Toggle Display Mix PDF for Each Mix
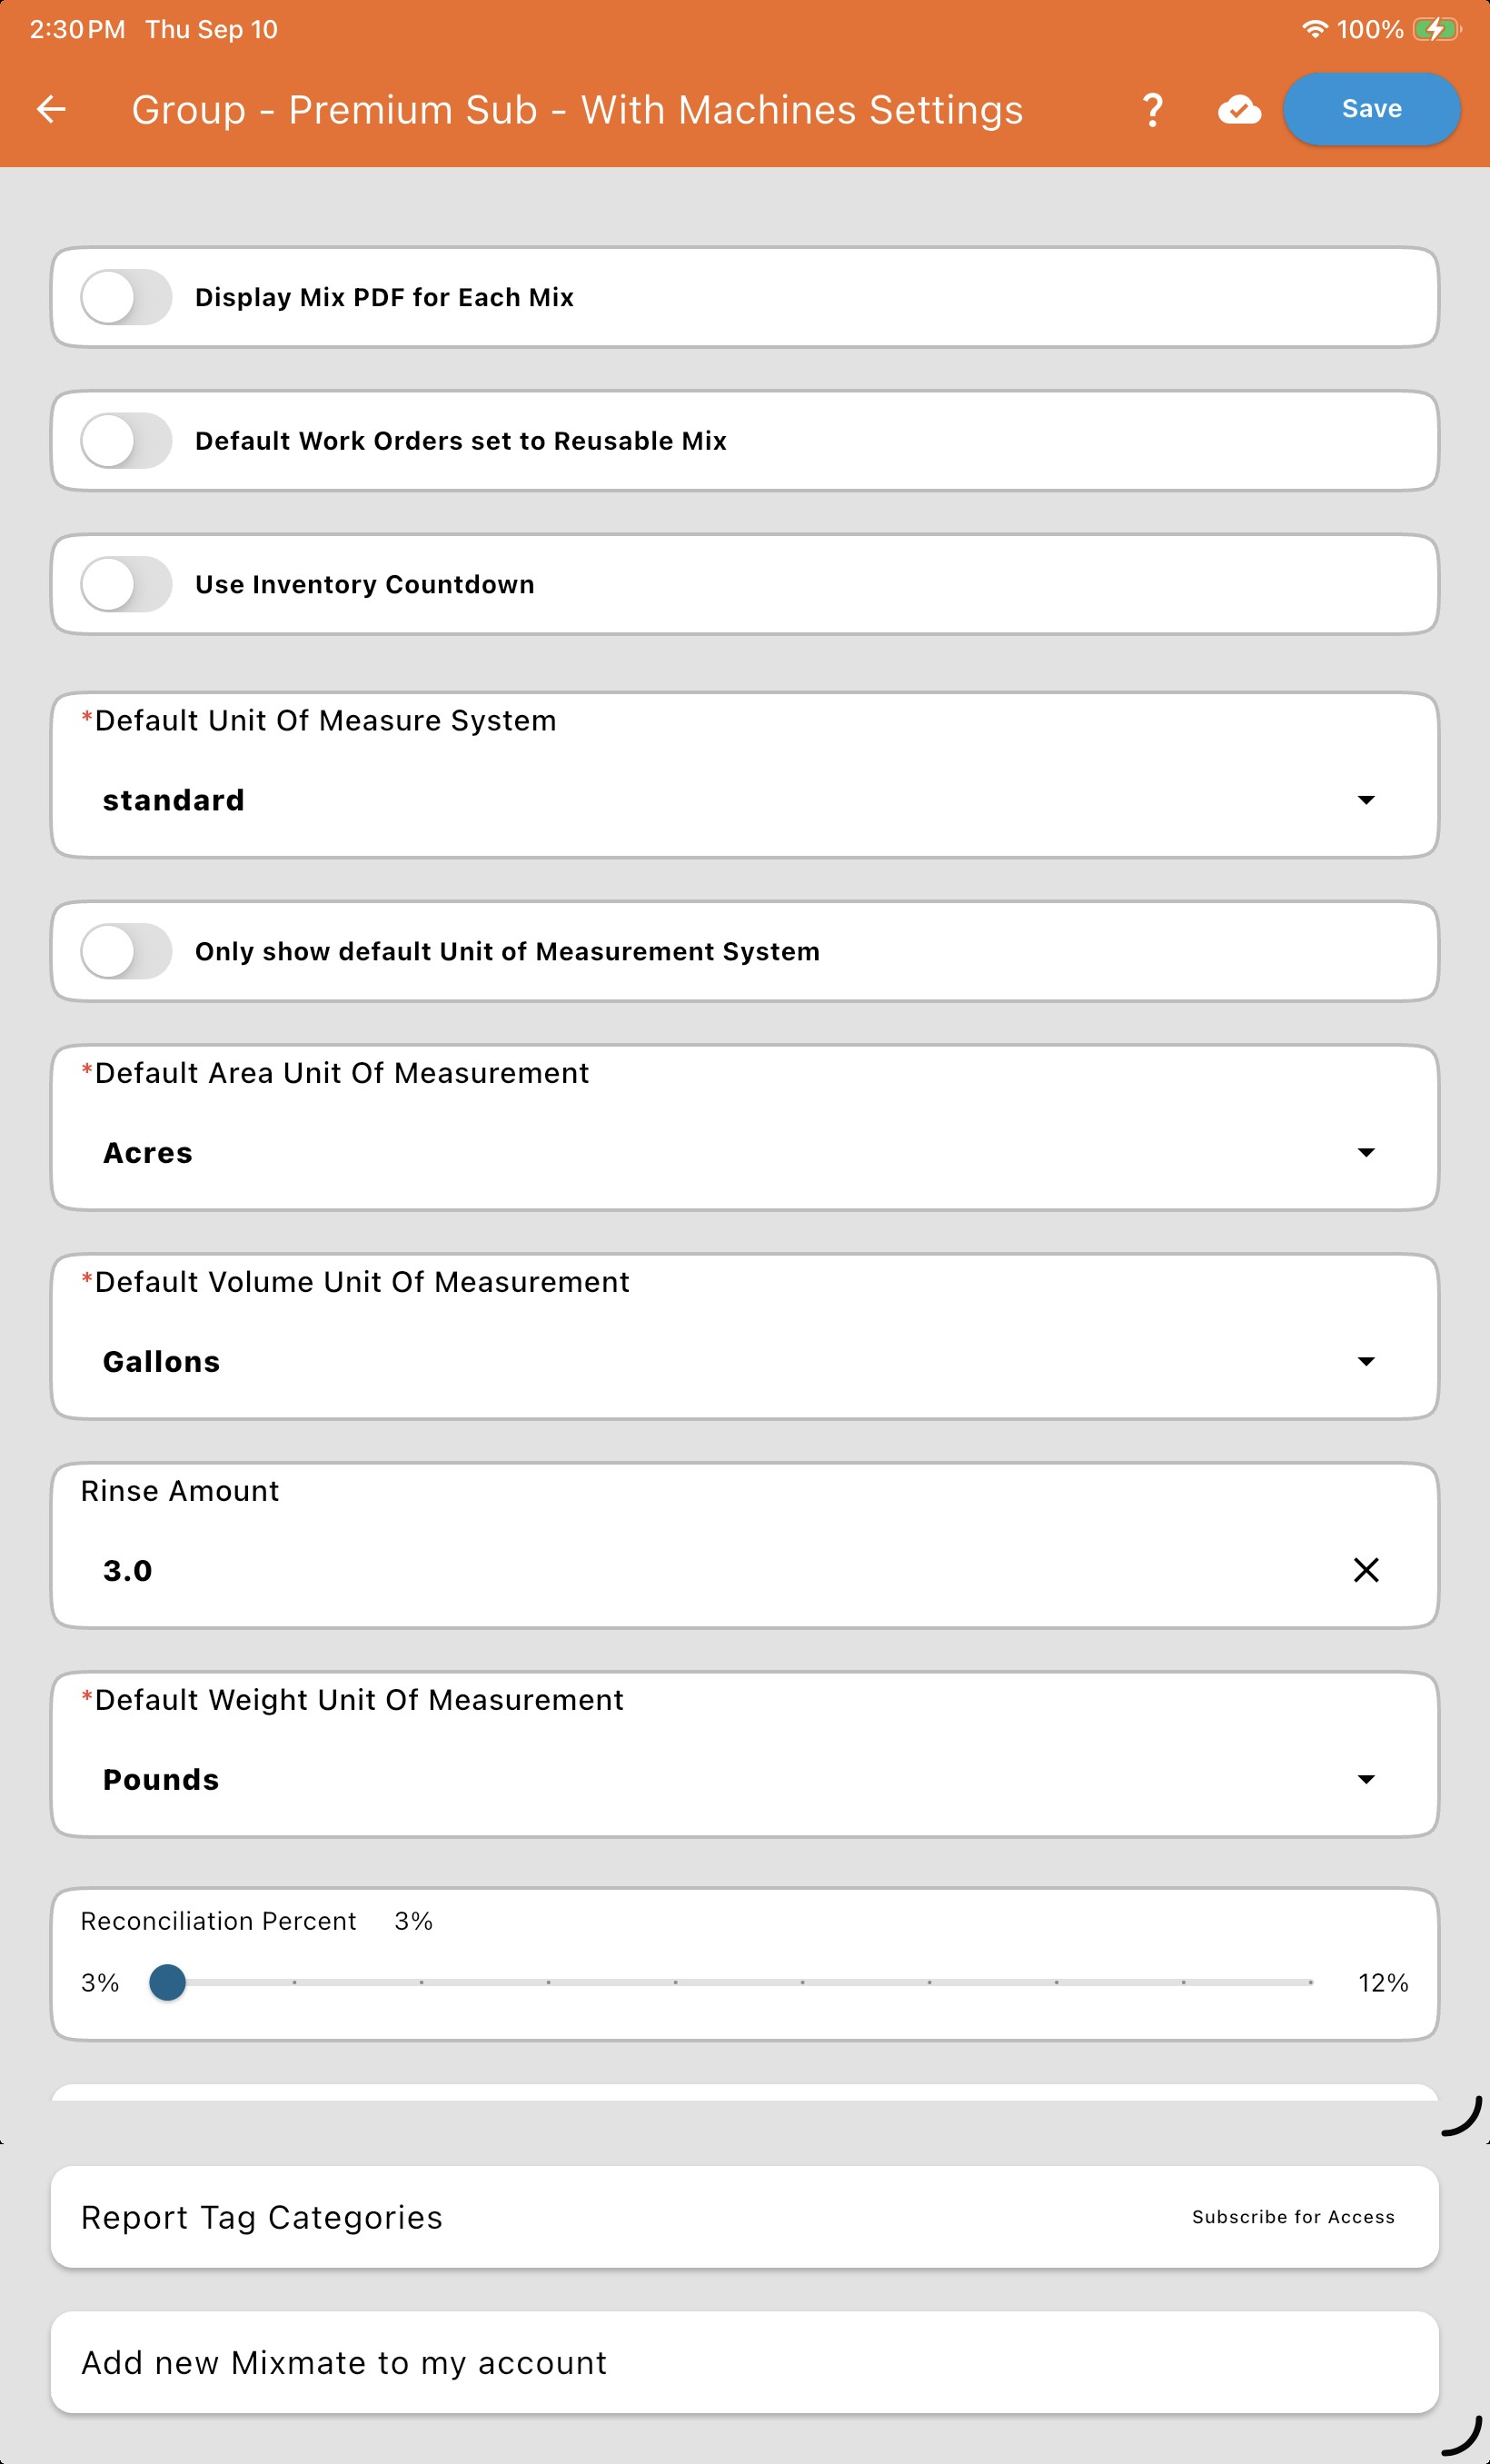Viewport: 1490px width, 2464px height. pos(126,297)
